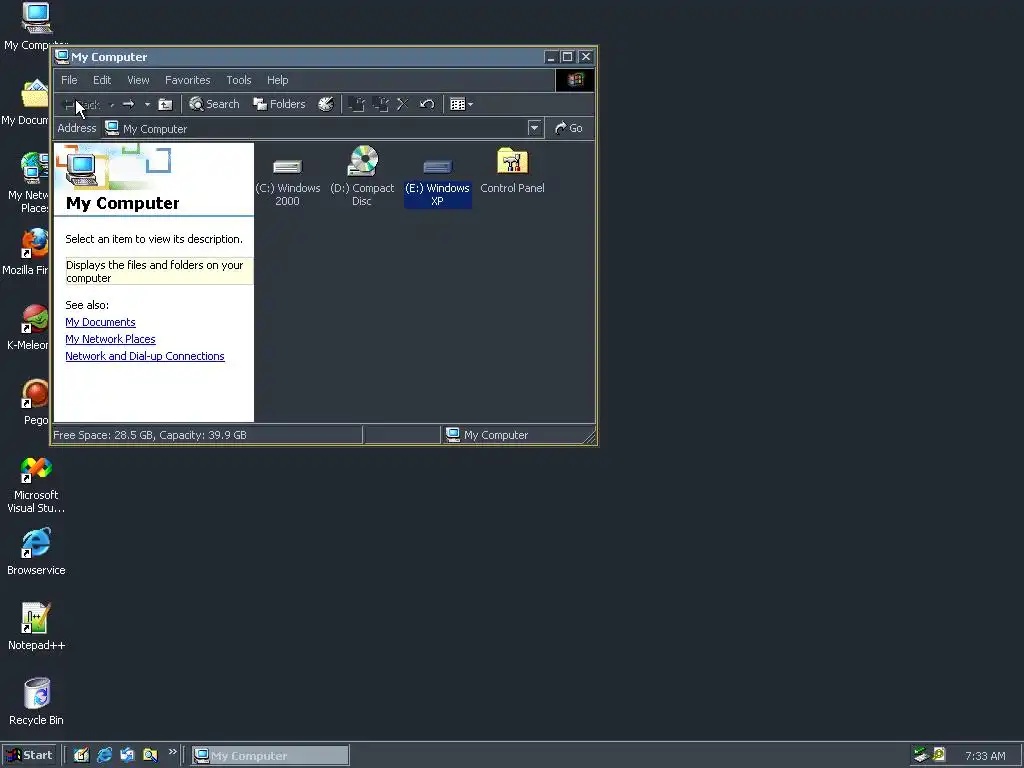
Task: Click the fourth quick launch search icon
Action: (x=150, y=755)
